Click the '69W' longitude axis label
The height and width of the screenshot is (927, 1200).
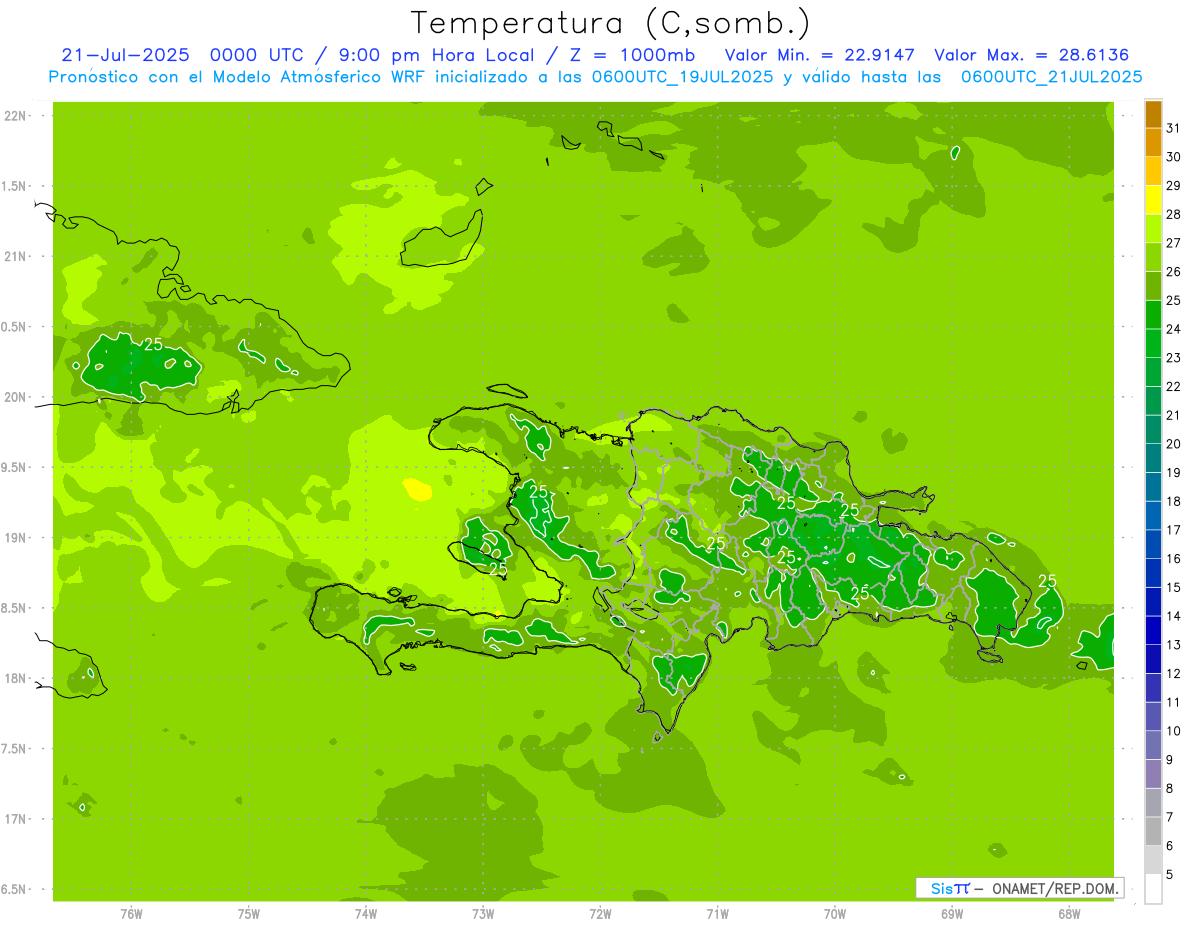pos(952,914)
